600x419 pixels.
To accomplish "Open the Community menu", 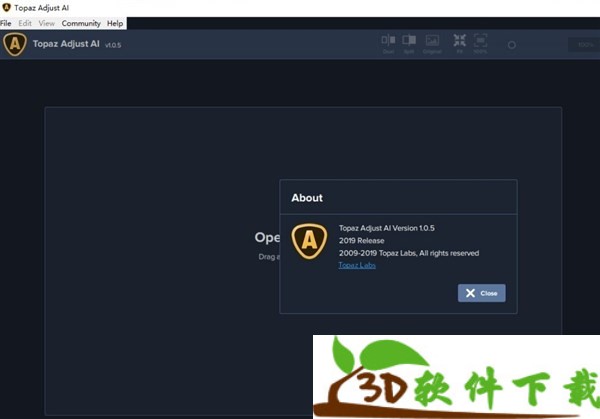I will (x=81, y=23).
